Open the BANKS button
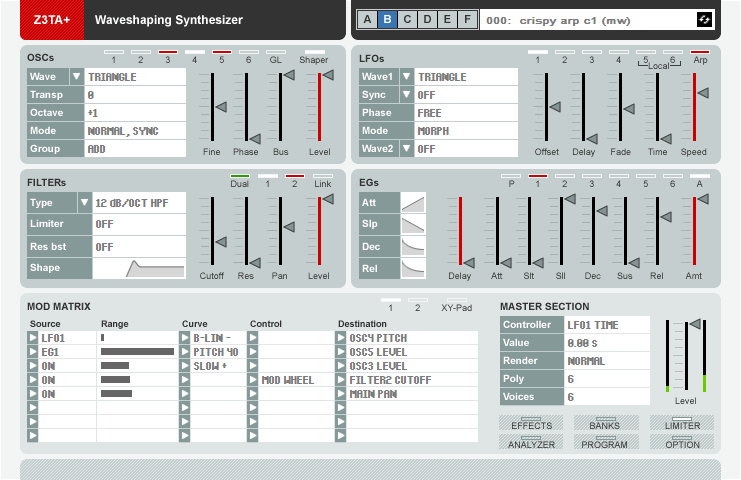The image size is (741, 480). (606, 423)
